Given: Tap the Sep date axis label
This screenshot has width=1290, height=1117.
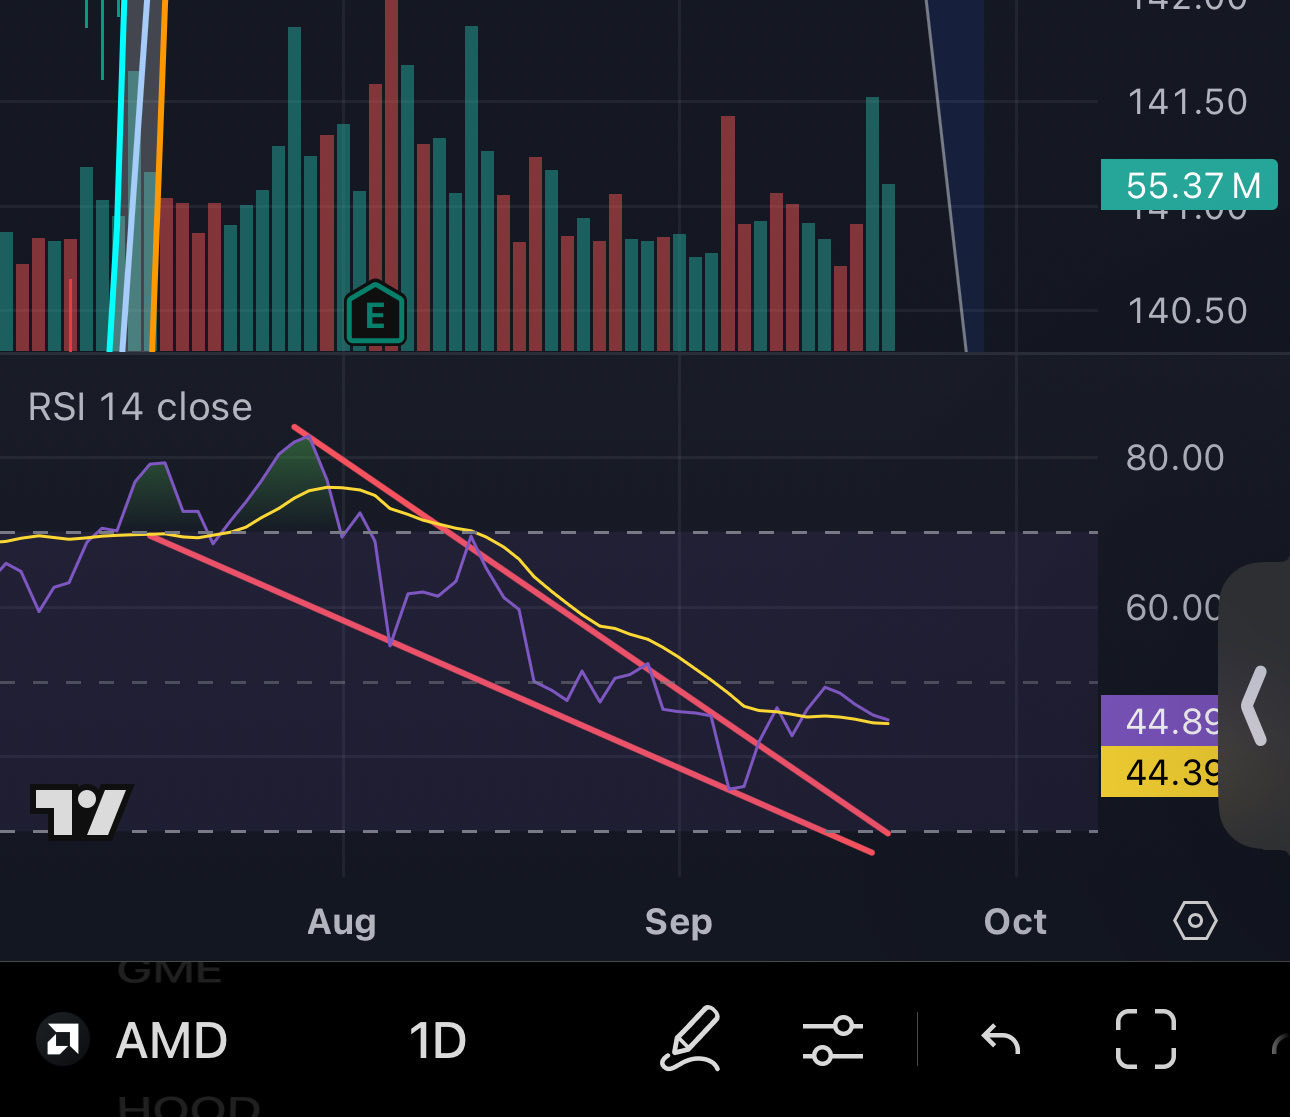Looking at the screenshot, I should pyautogui.click(x=678, y=921).
